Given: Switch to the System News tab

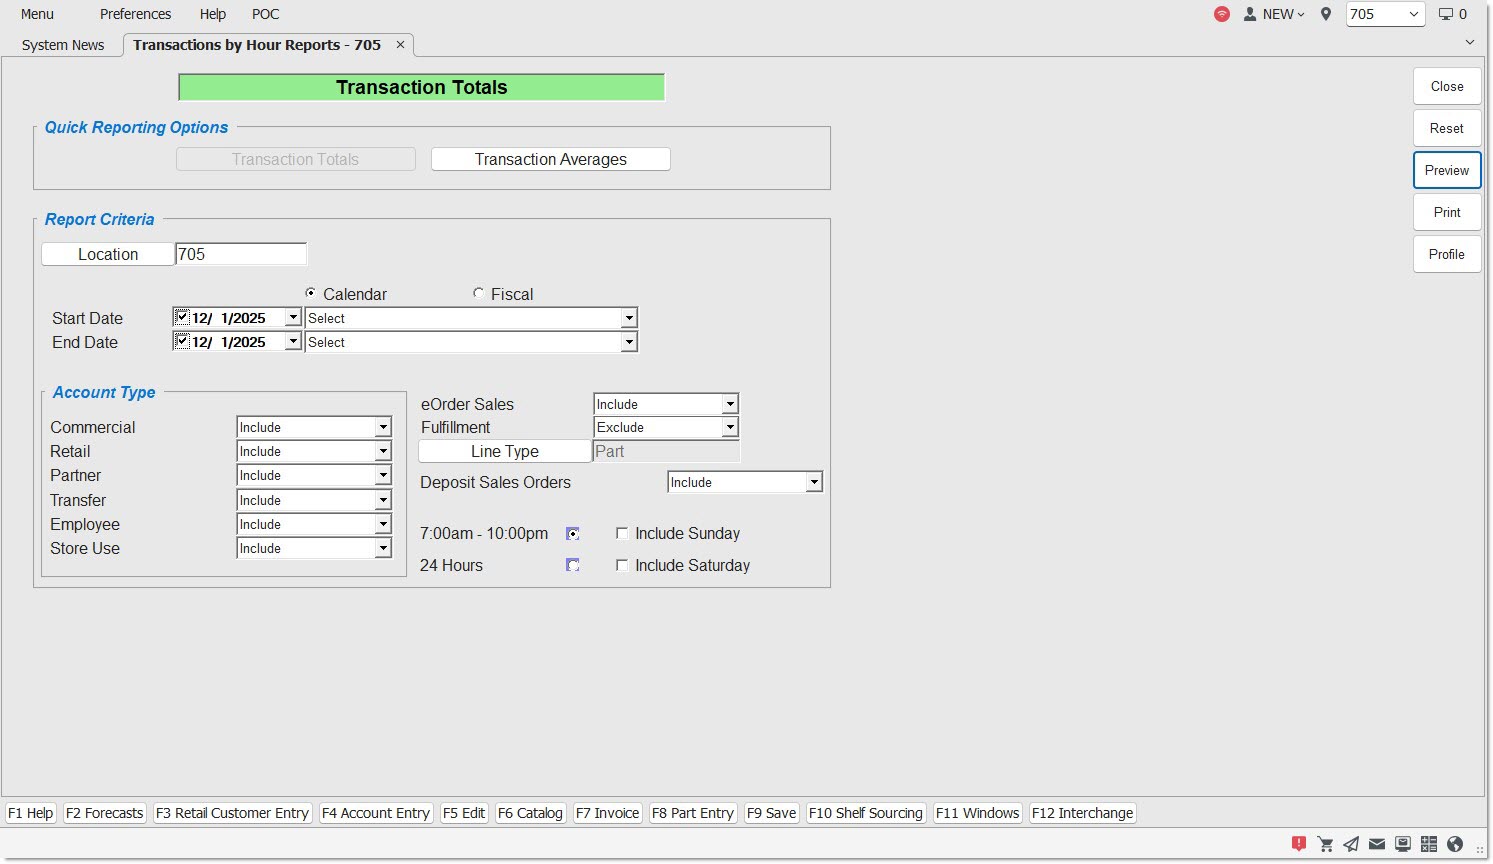Looking at the screenshot, I should click(63, 45).
